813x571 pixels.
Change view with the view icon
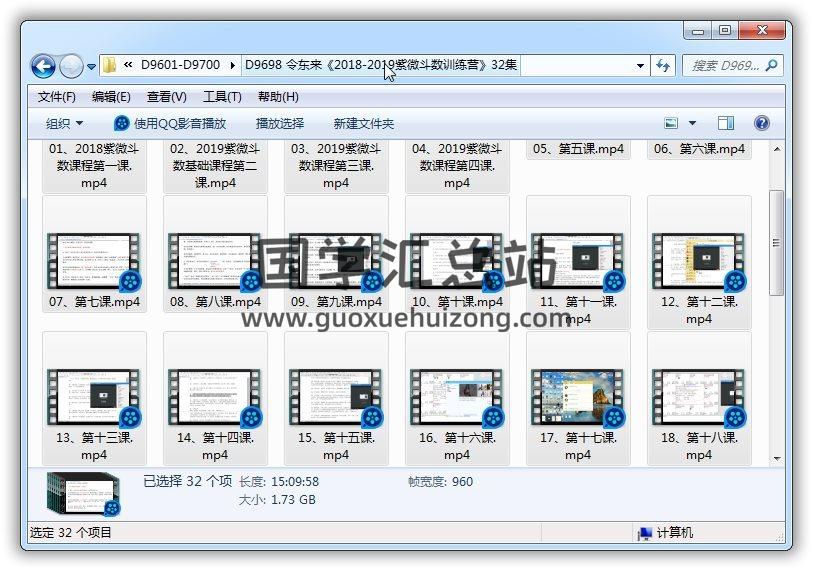point(671,123)
